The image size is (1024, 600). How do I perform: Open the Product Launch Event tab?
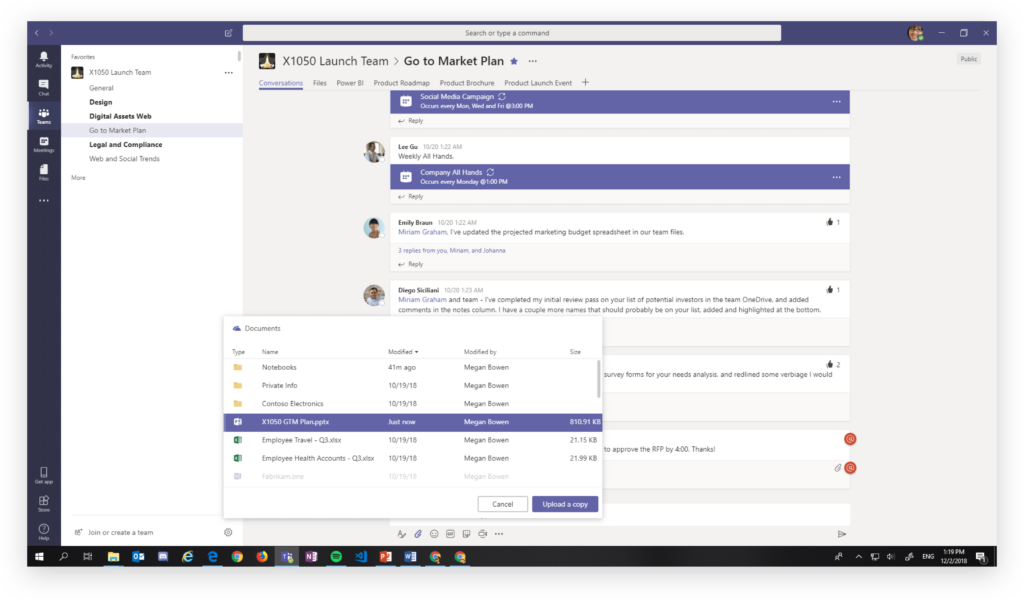[x=538, y=83]
